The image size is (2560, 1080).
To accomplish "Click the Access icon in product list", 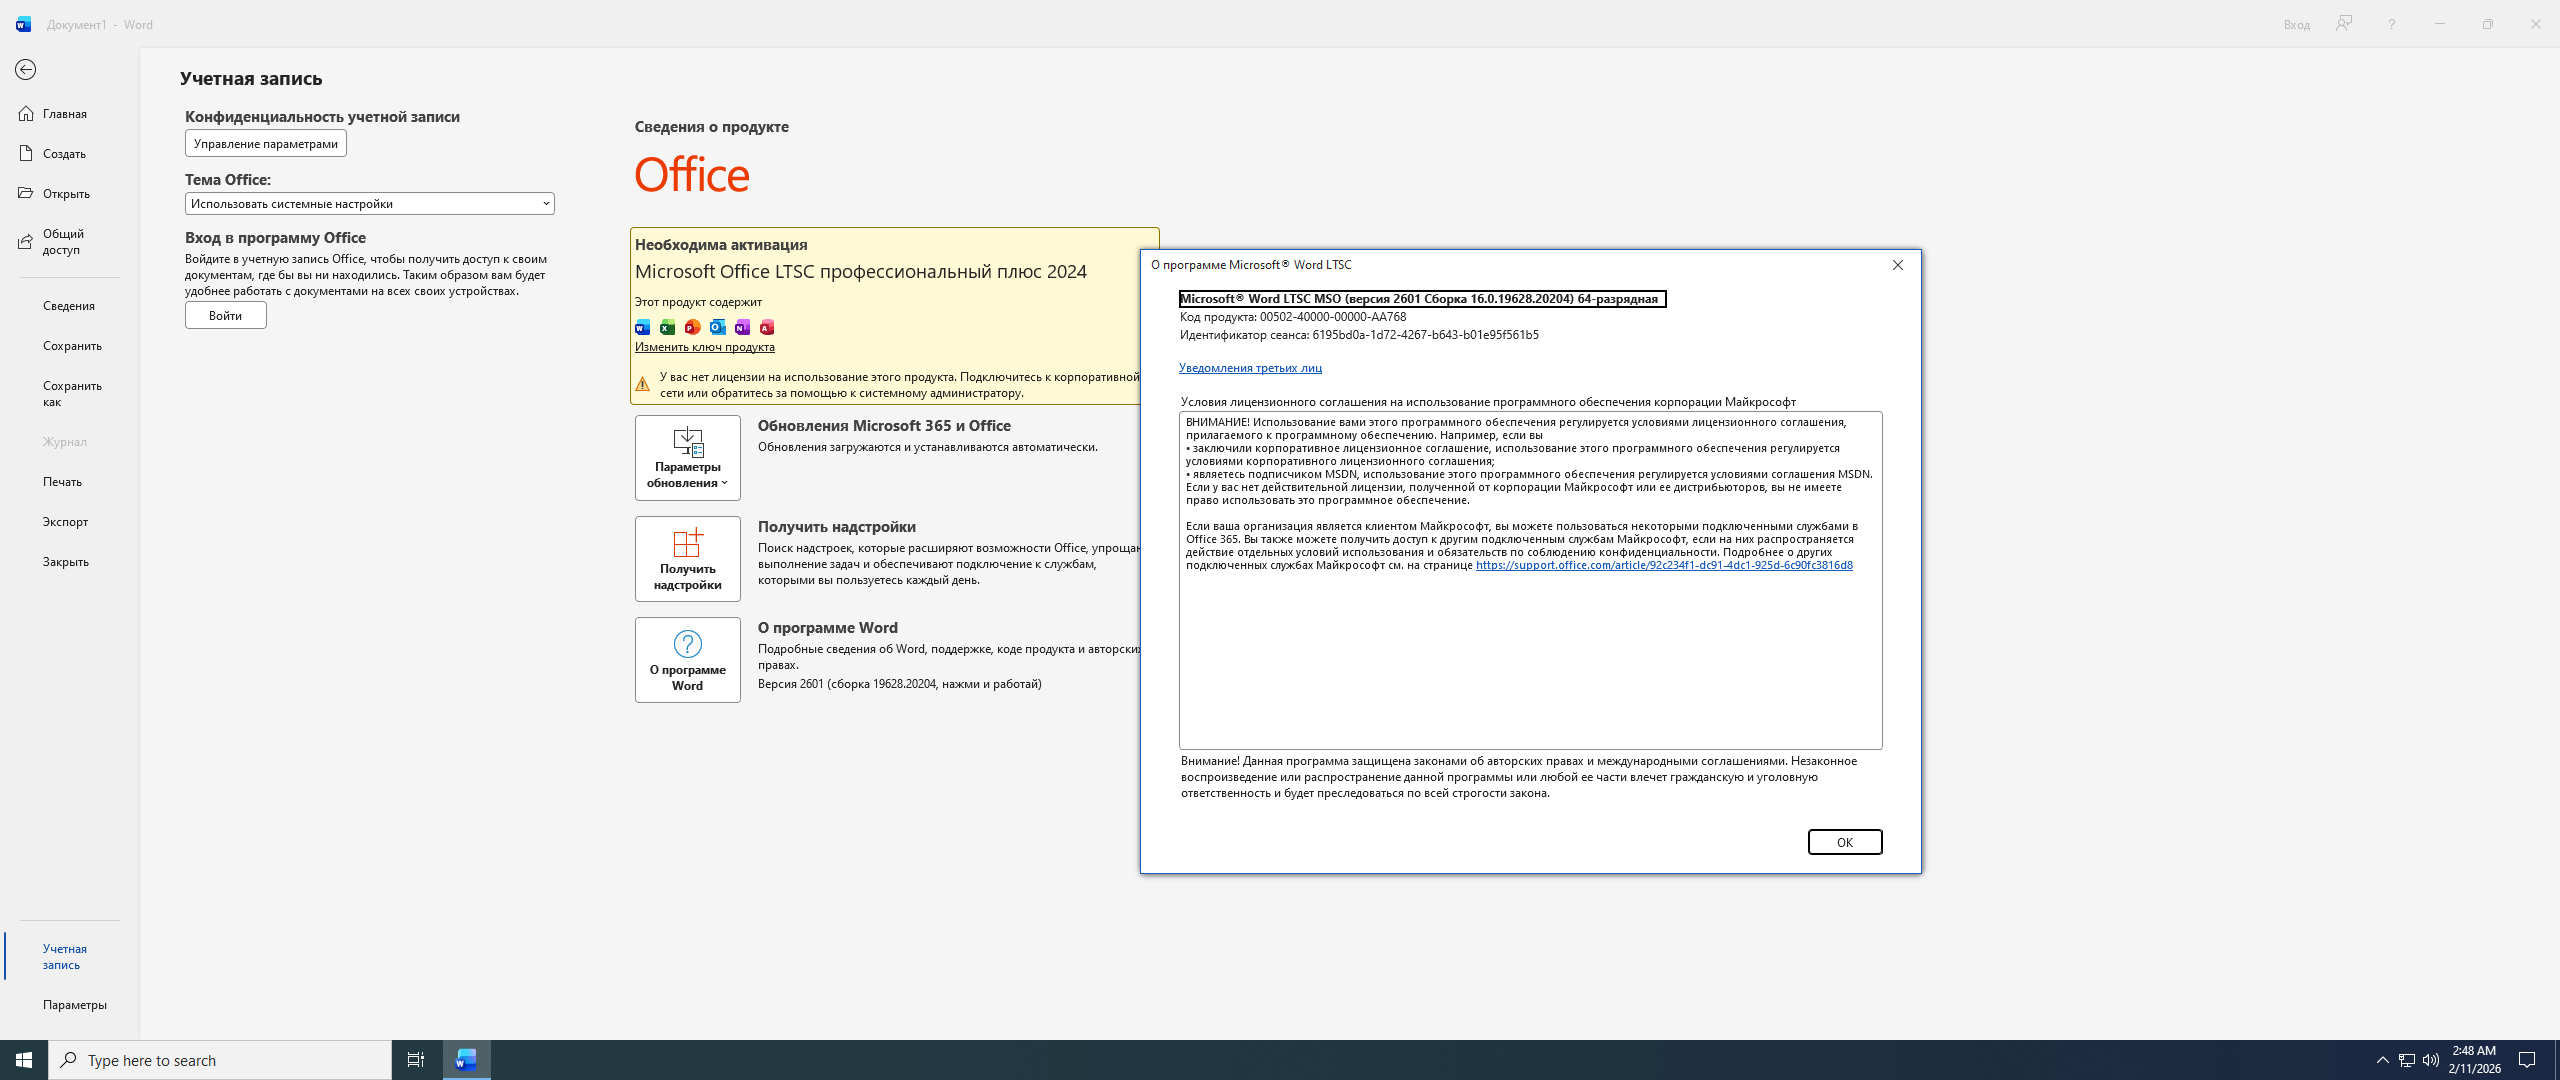I will pyautogui.click(x=767, y=327).
